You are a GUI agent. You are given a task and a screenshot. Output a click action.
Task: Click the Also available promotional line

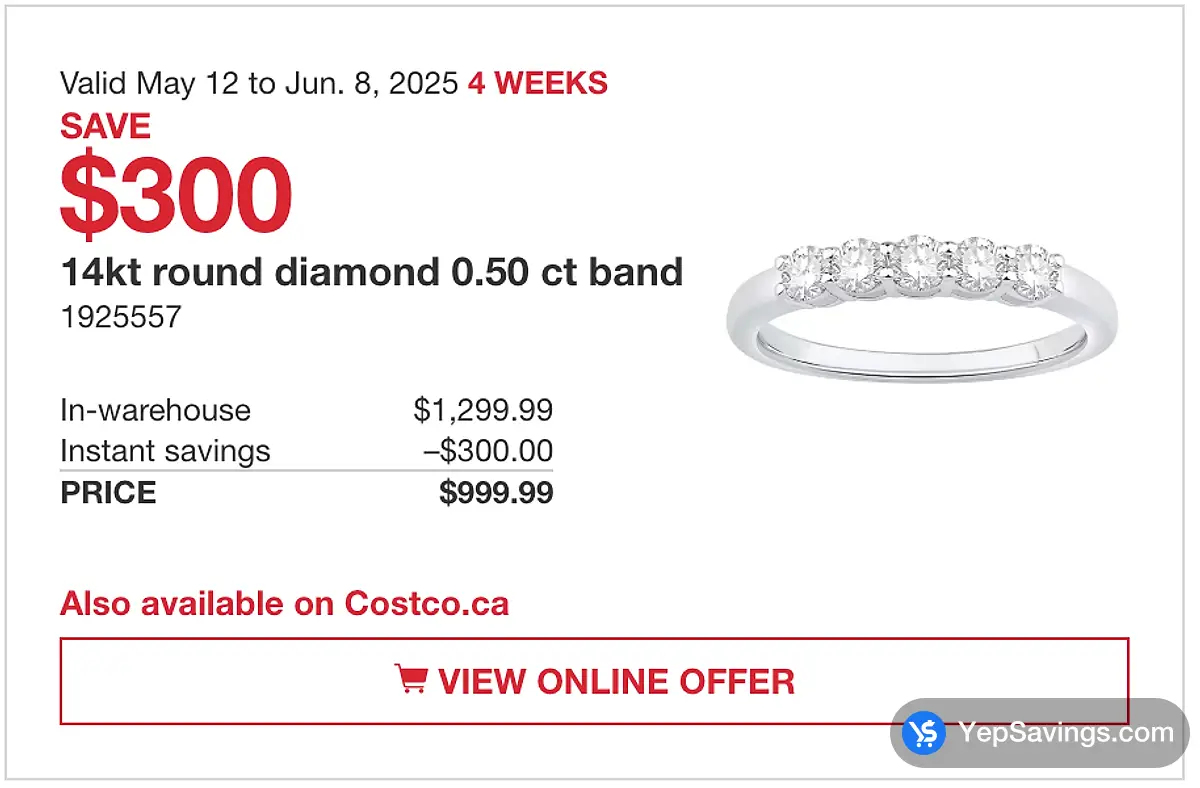(284, 603)
